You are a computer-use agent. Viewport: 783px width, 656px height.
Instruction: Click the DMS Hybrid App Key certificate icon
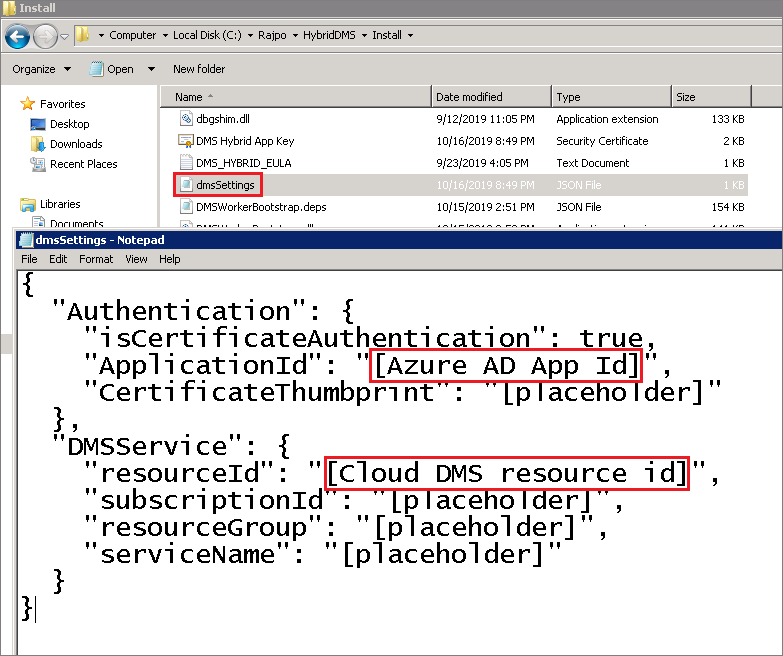click(186, 141)
